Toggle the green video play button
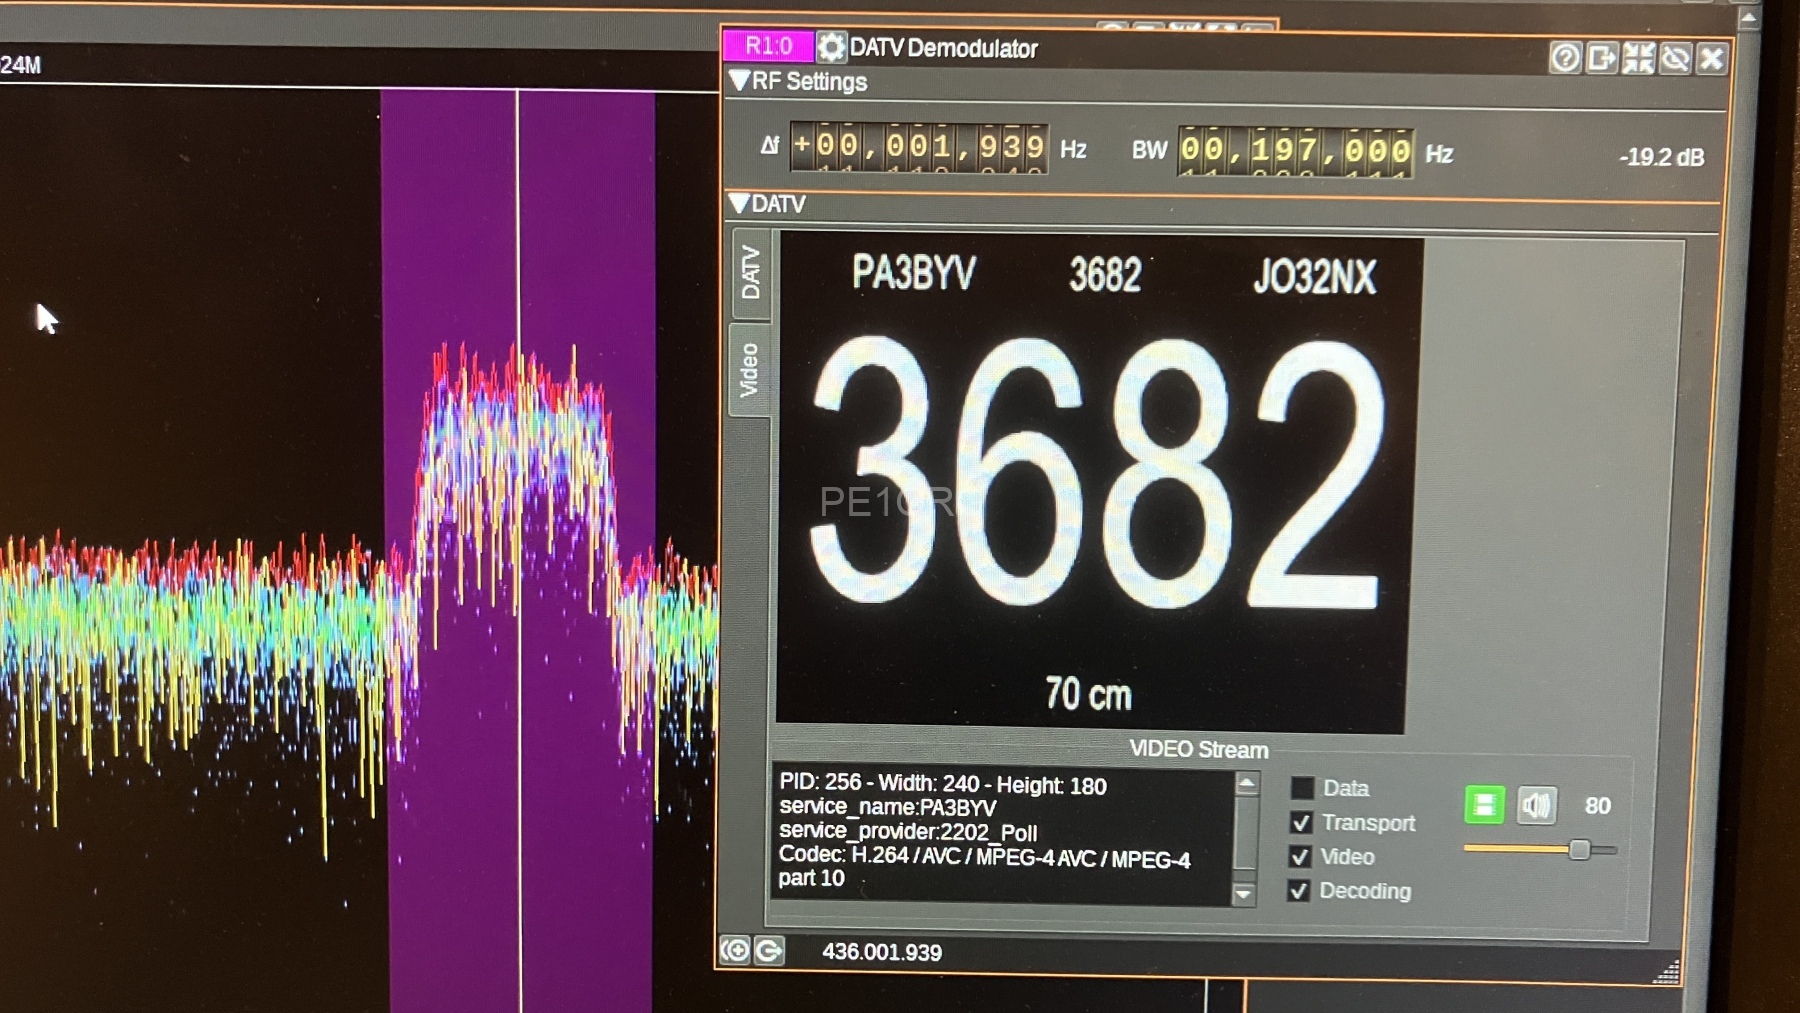Viewport: 1800px width, 1013px height. pos(1484,805)
